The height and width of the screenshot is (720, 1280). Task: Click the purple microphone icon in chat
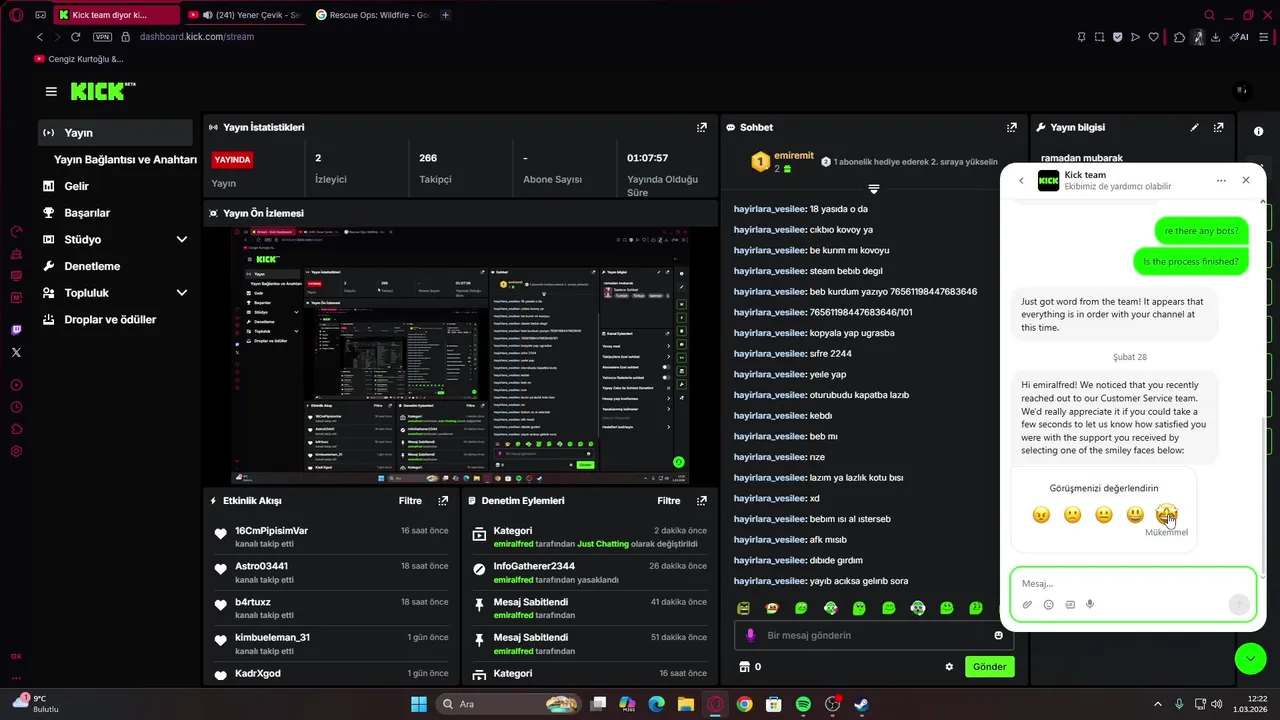tap(751, 635)
